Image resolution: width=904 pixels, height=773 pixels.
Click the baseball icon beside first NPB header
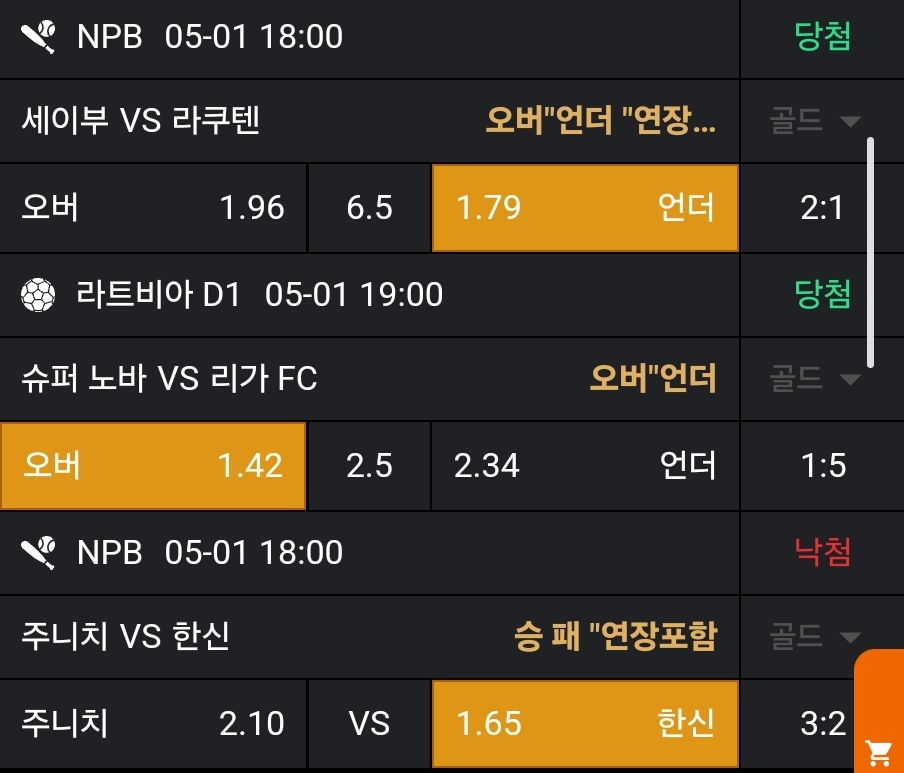coord(38,37)
